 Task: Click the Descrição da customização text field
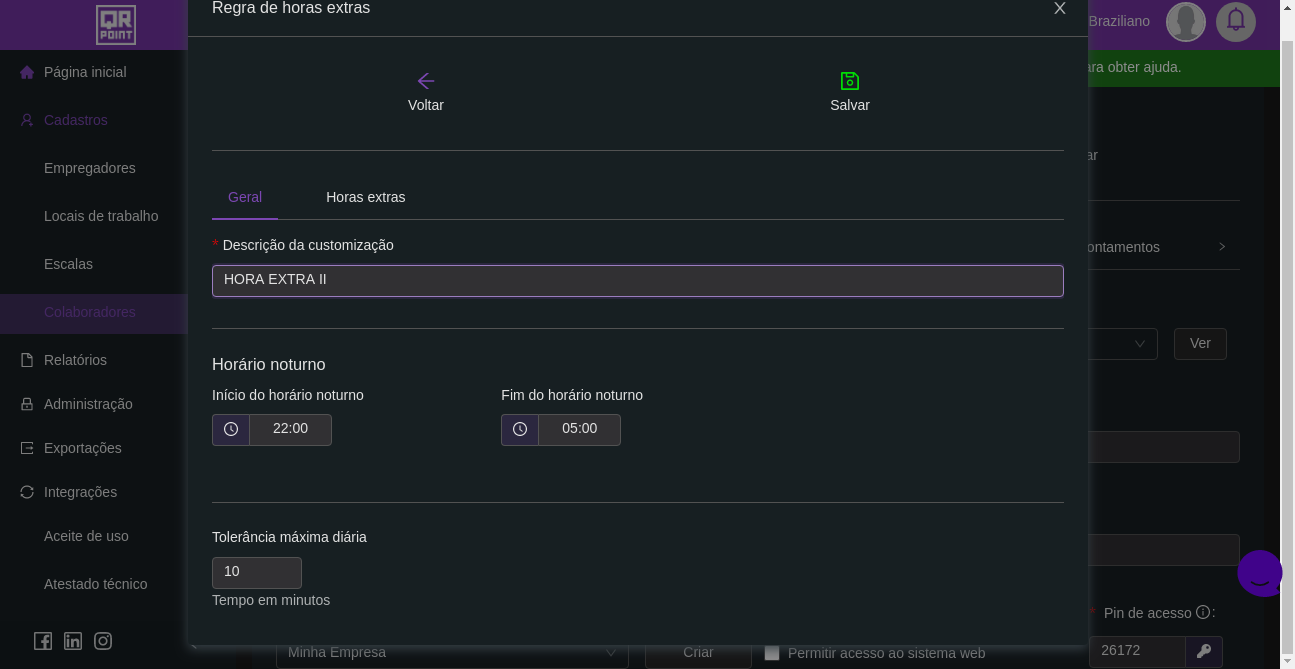coord(637,281)
